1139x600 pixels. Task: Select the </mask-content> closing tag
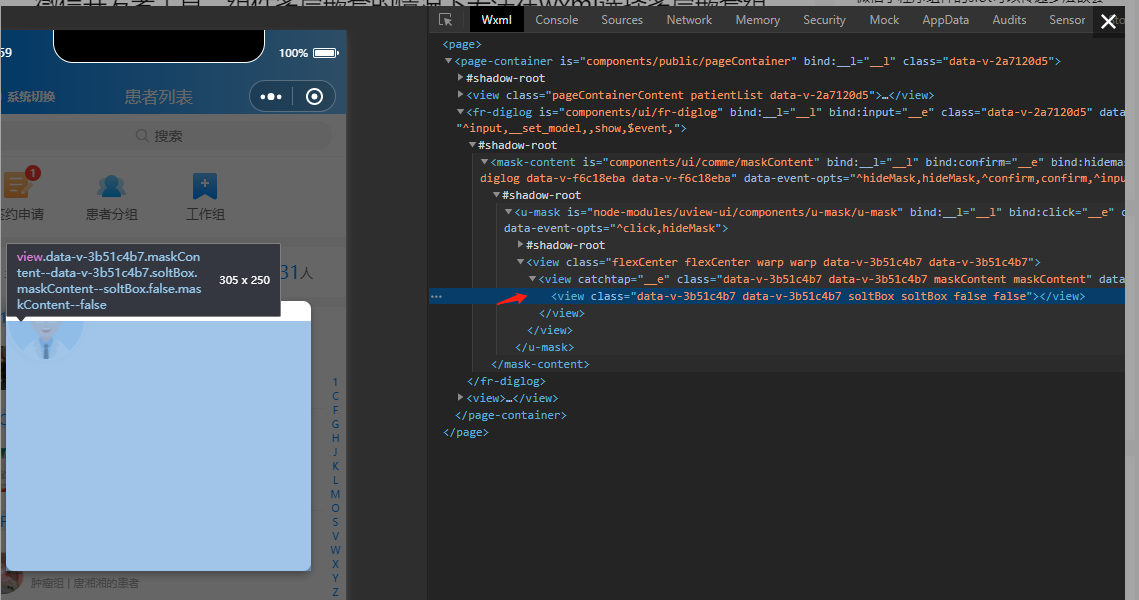[x=540, y=365]
